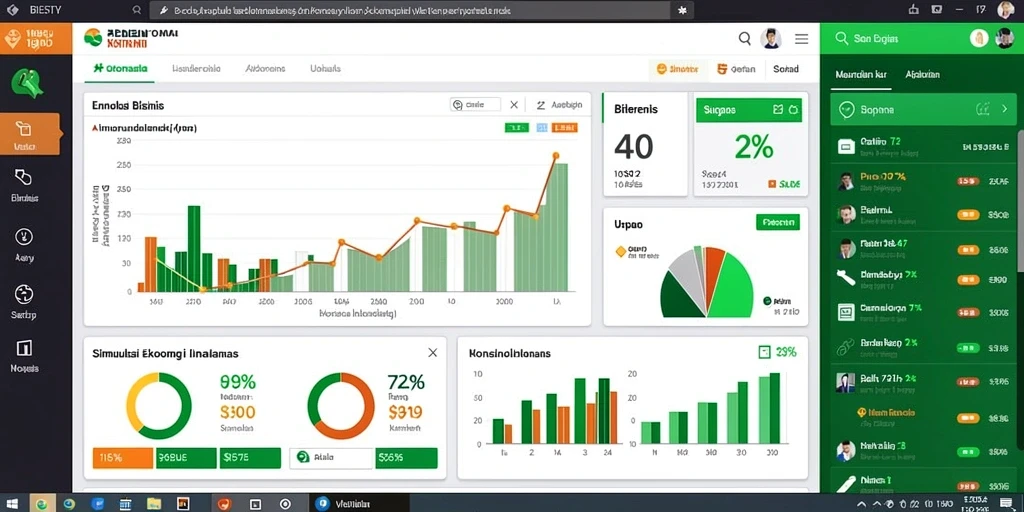Open the Noseis panel icon in sidebar
1024x512 pixels.
[24, 347]
